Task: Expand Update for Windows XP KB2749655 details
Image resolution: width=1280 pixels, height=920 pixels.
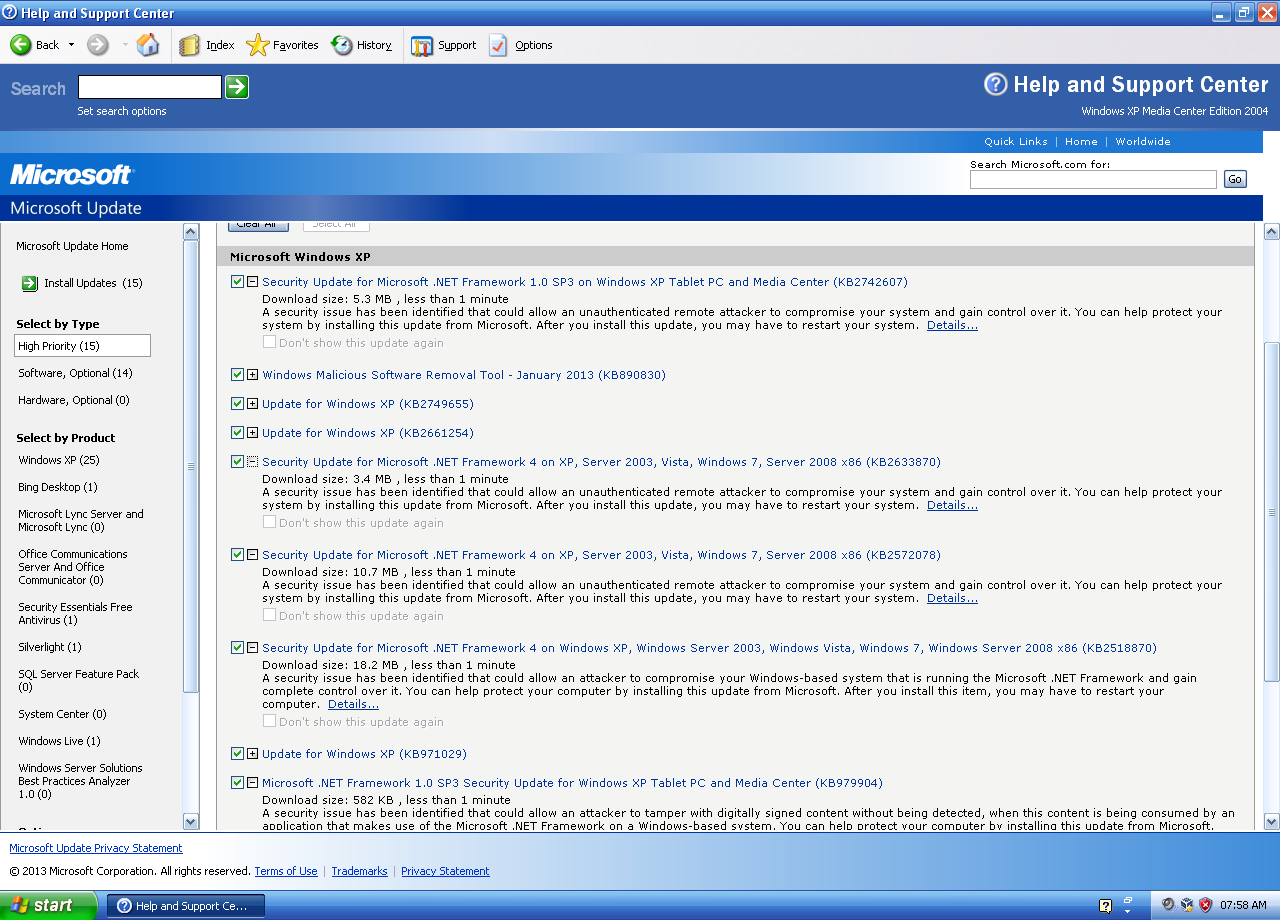Action: coord(252,404)
